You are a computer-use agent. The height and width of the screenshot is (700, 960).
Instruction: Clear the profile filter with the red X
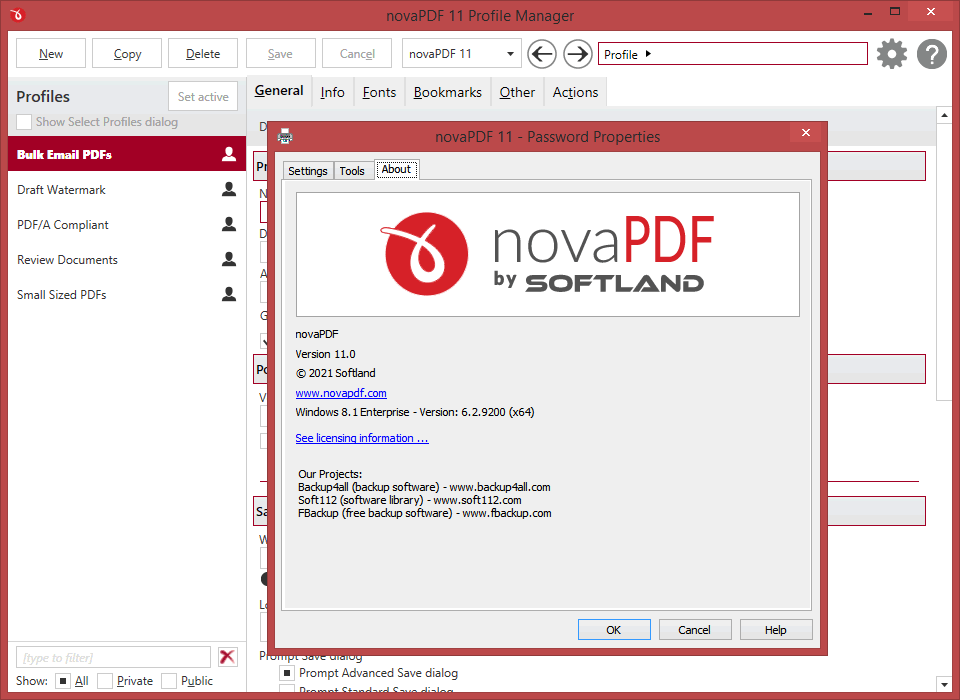[227, 657]
